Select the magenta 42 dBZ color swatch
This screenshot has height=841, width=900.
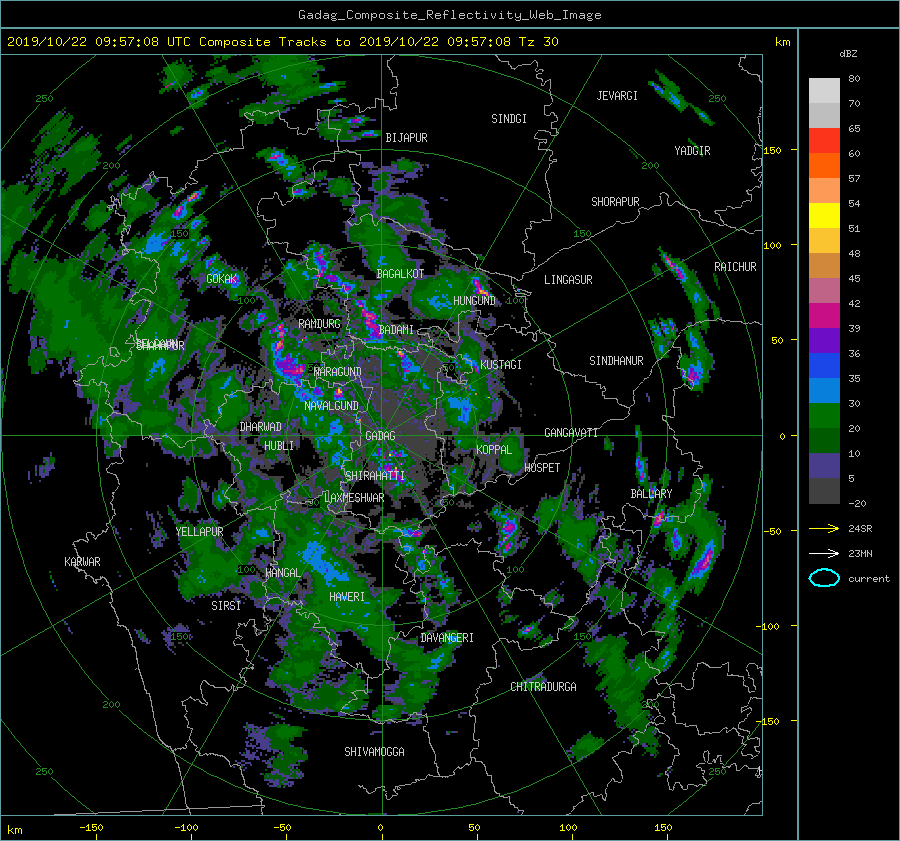(x=824, y=315)
